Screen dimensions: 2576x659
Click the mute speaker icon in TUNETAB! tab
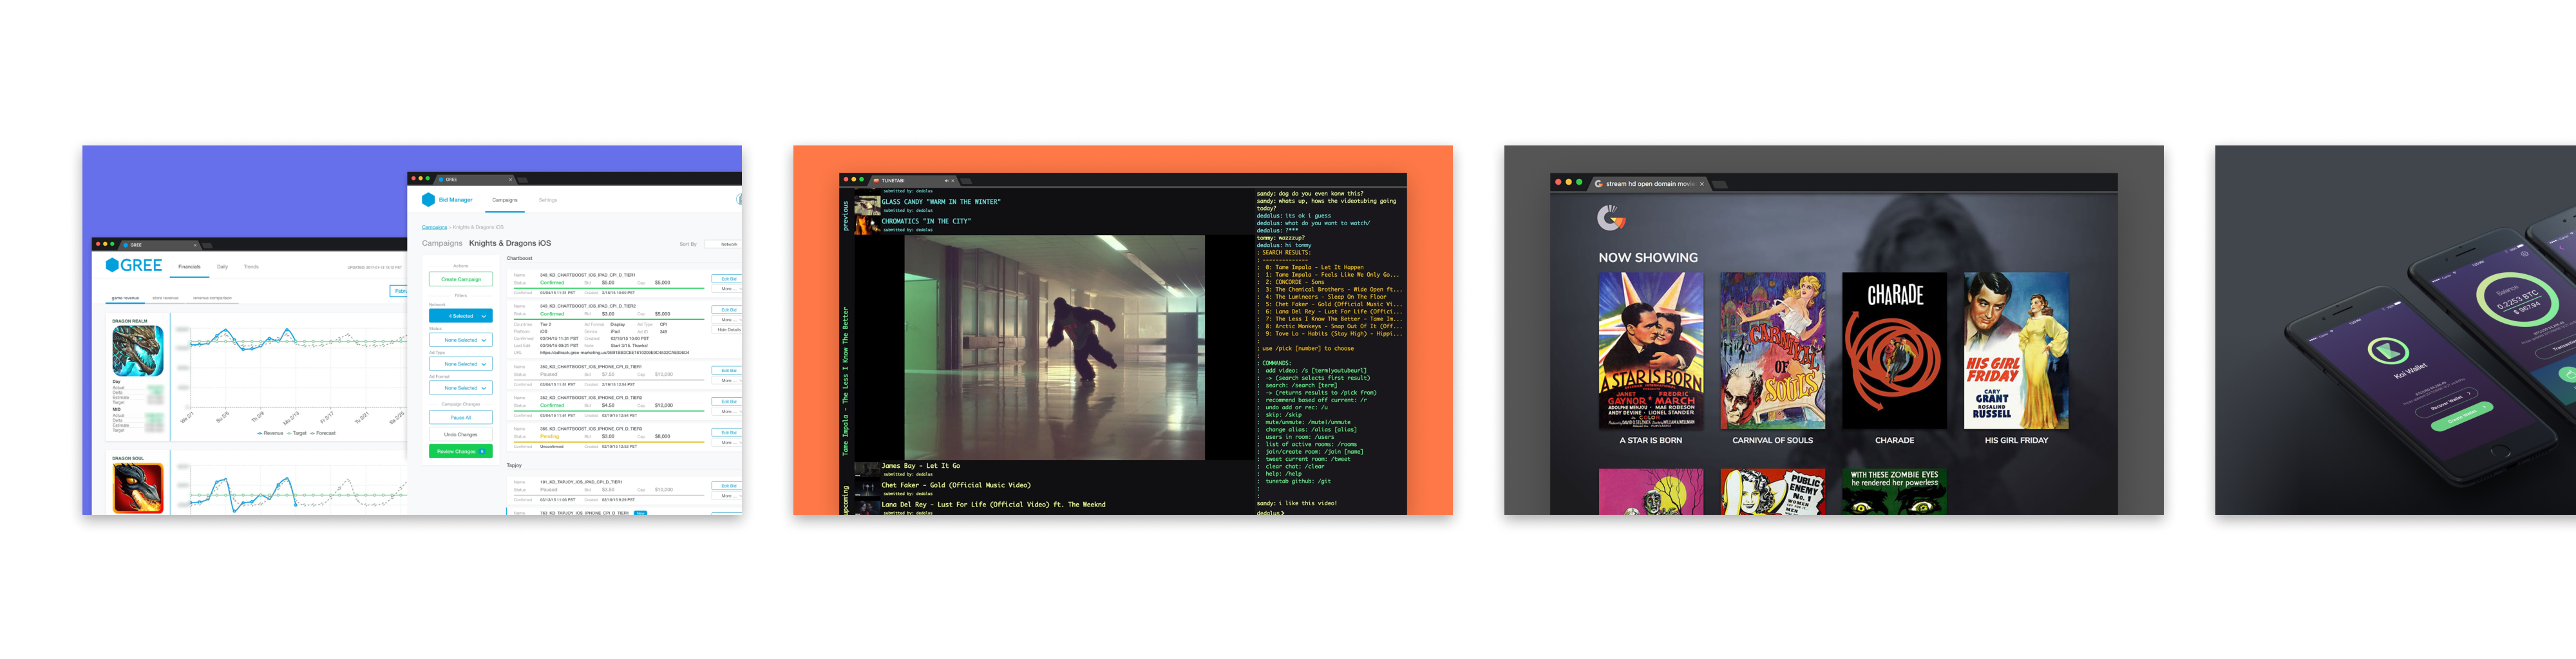pyautogui.click(x=946, y=181)
